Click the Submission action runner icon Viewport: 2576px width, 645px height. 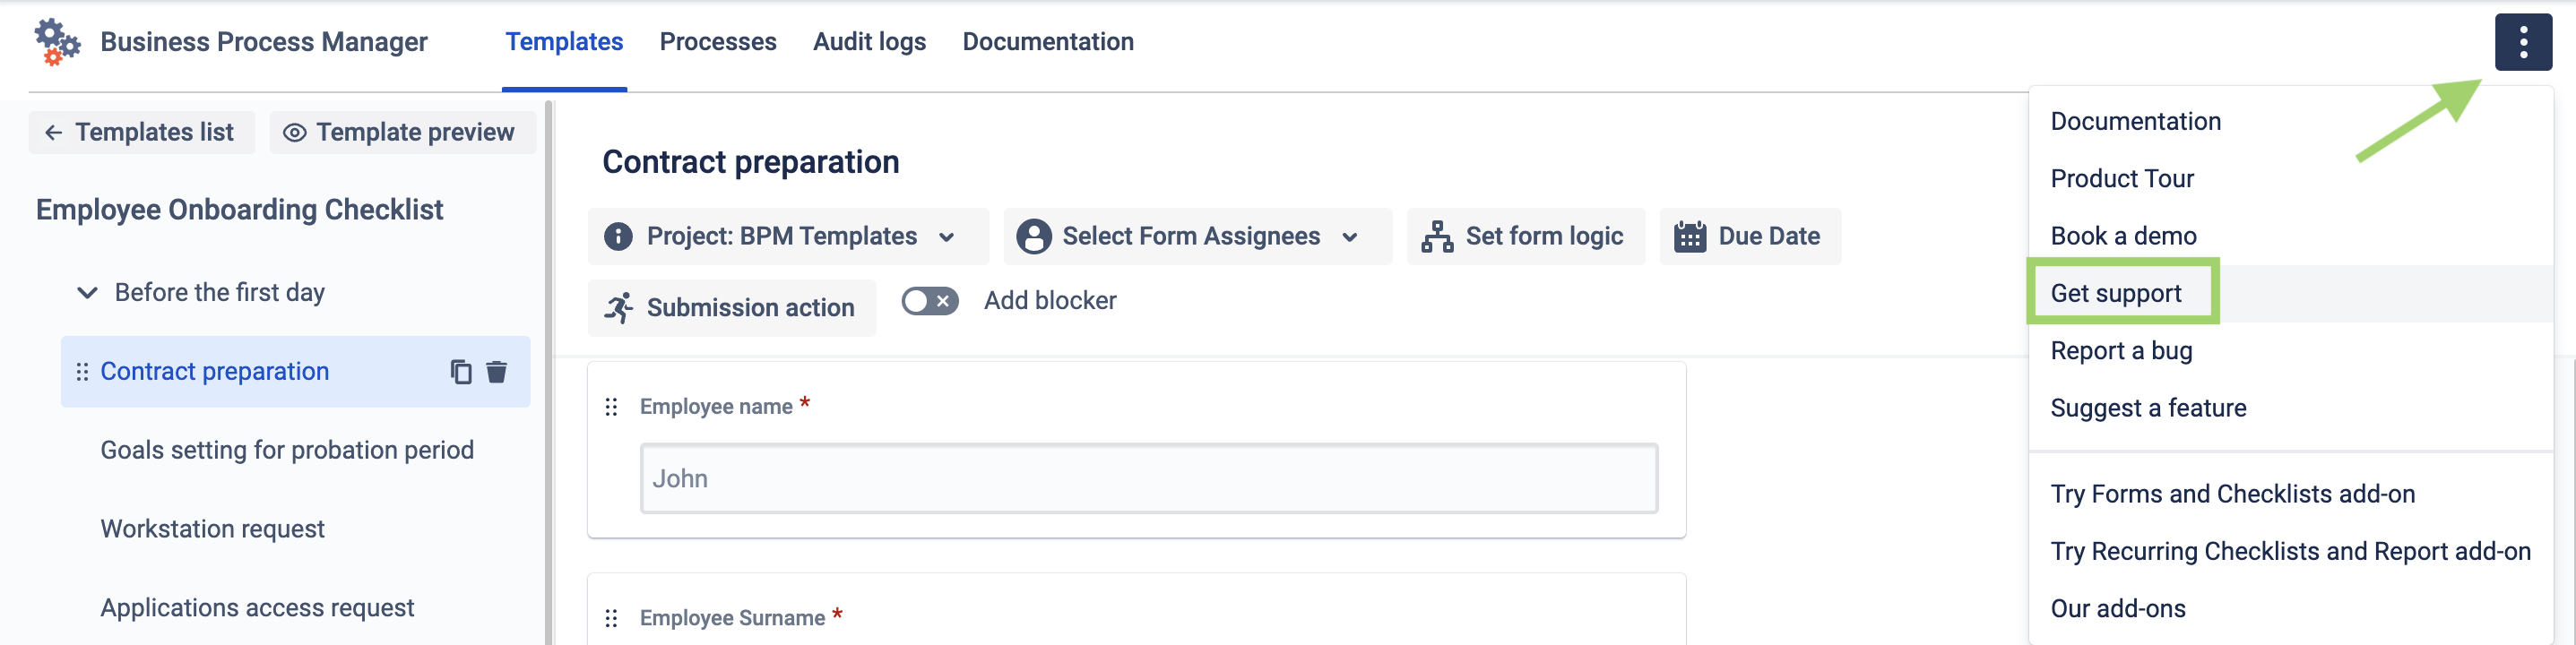point(619,308)
